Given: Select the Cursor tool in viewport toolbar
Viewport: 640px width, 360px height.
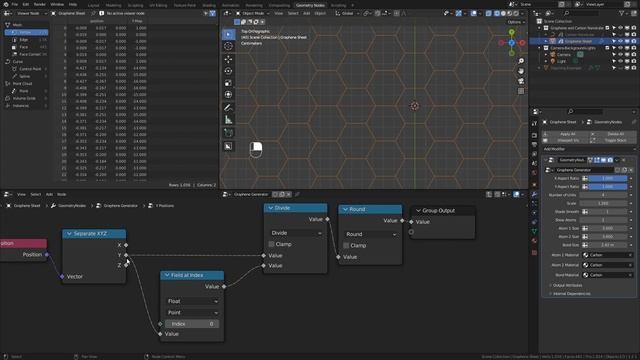Looking at the screenshot, I should pyautogui.click(x=228, y=46).
